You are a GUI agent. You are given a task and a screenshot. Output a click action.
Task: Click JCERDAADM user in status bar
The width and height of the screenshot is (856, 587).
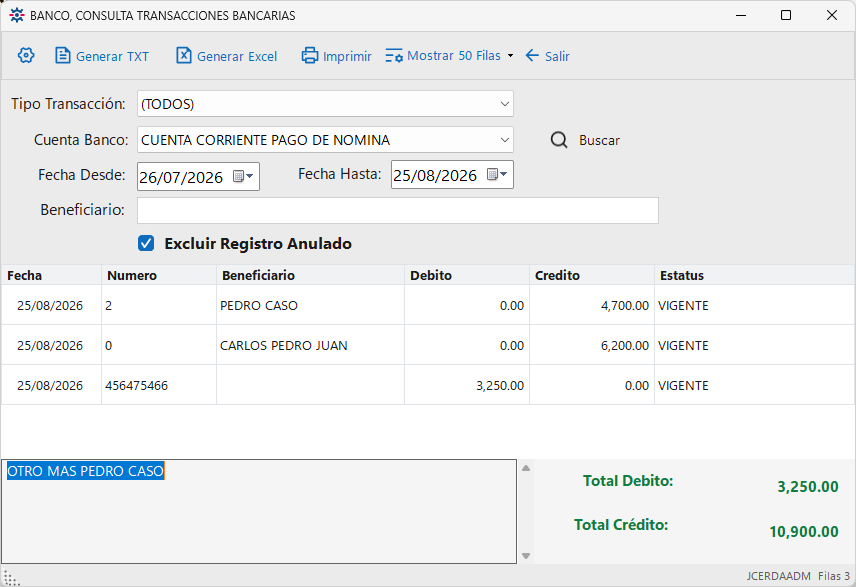coord(778,576)
